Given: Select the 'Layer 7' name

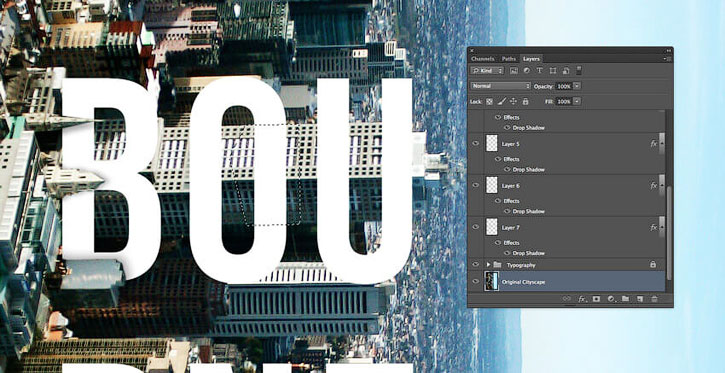Looking at the screenshot, I should click(510, 227).
